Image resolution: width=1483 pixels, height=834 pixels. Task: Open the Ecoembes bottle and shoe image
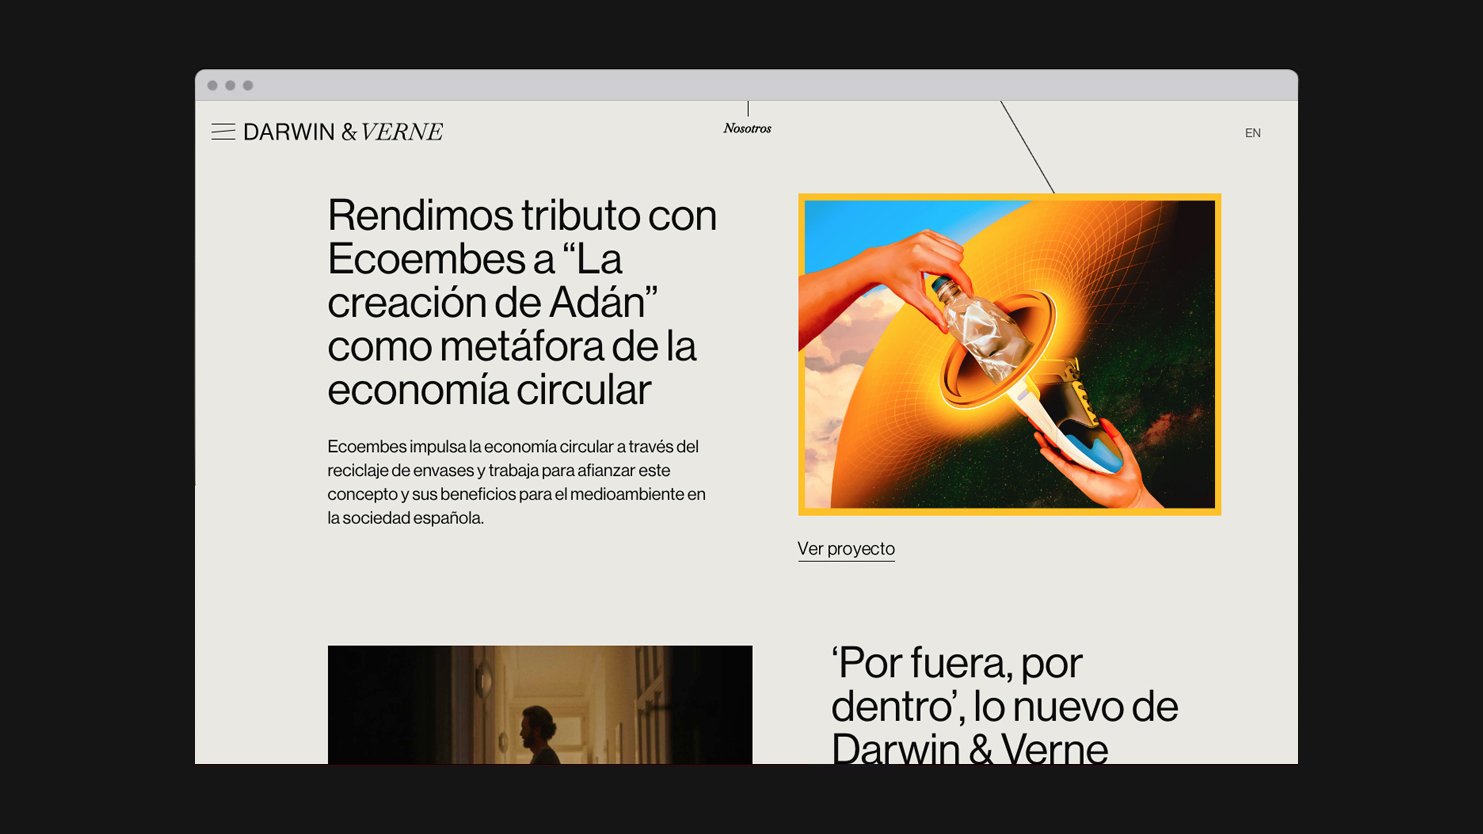pyautogui.click(x=1009, y=354)
